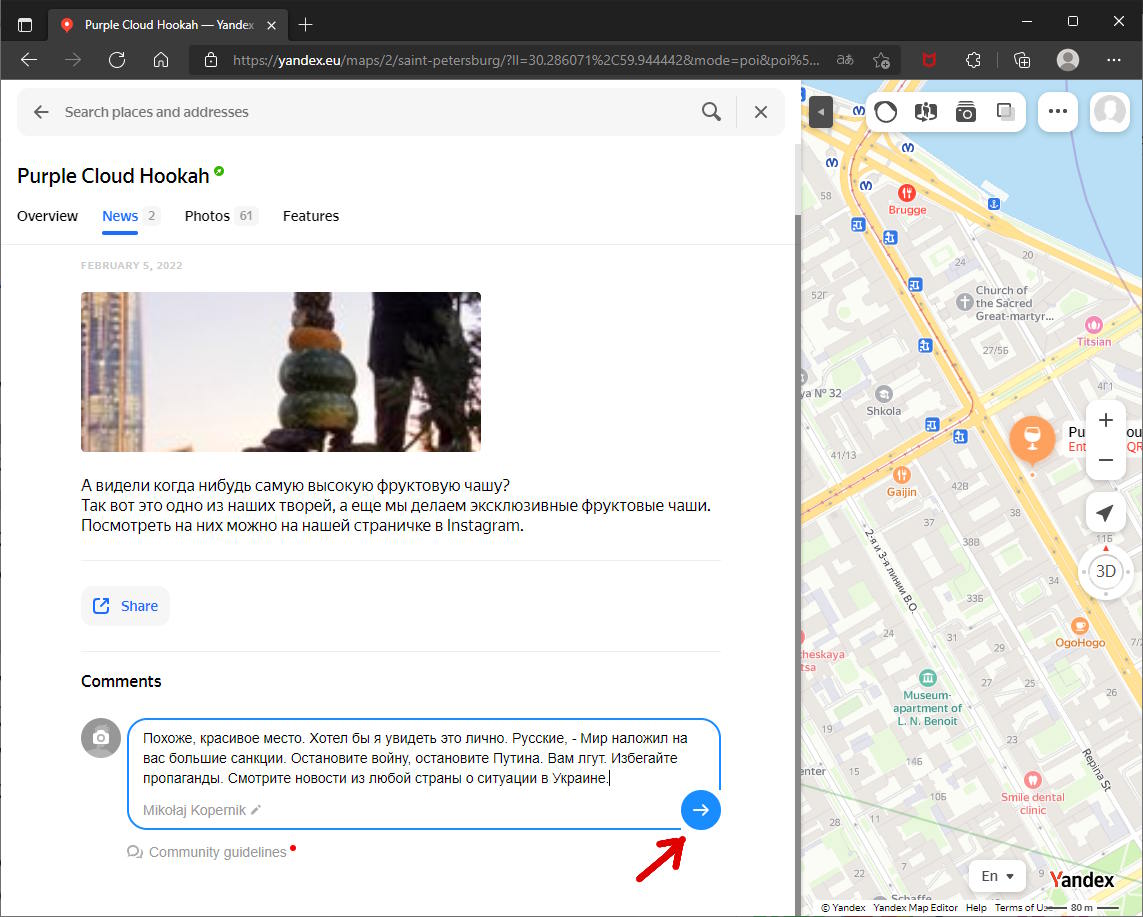
Task: Clear the search with the X icon
Action: (760, 112)
